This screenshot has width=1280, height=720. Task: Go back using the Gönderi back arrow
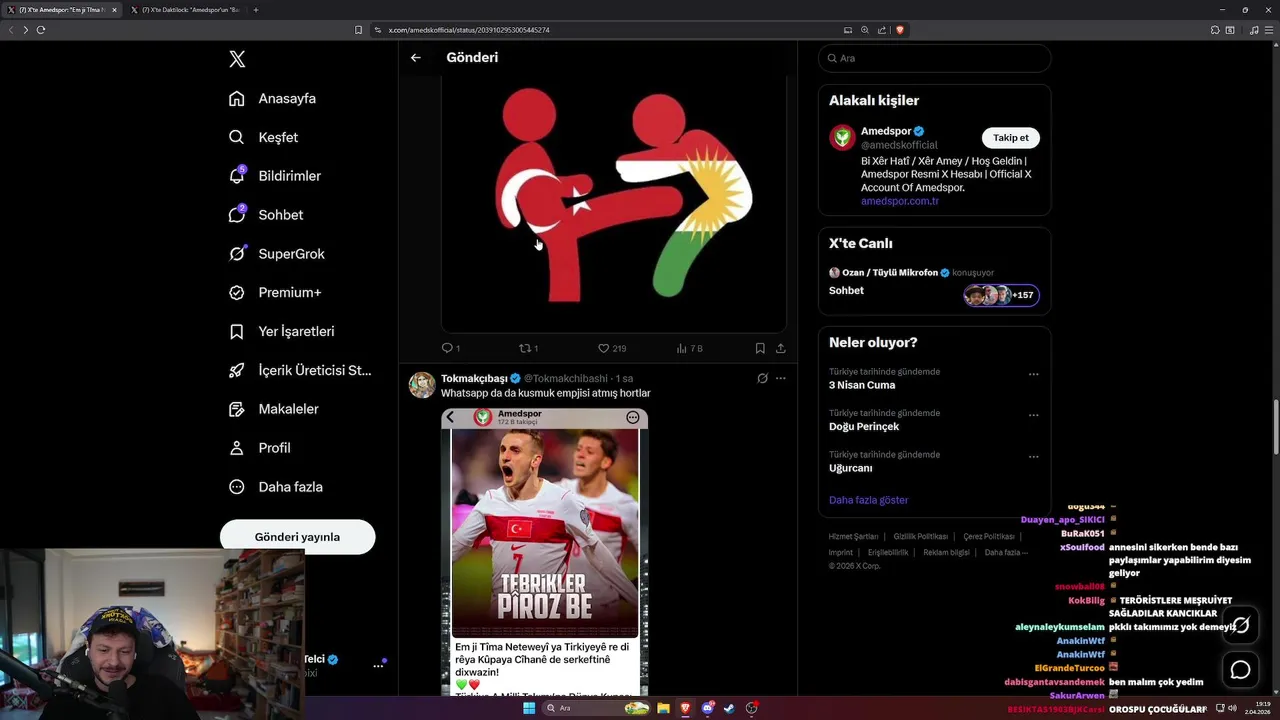416,58
